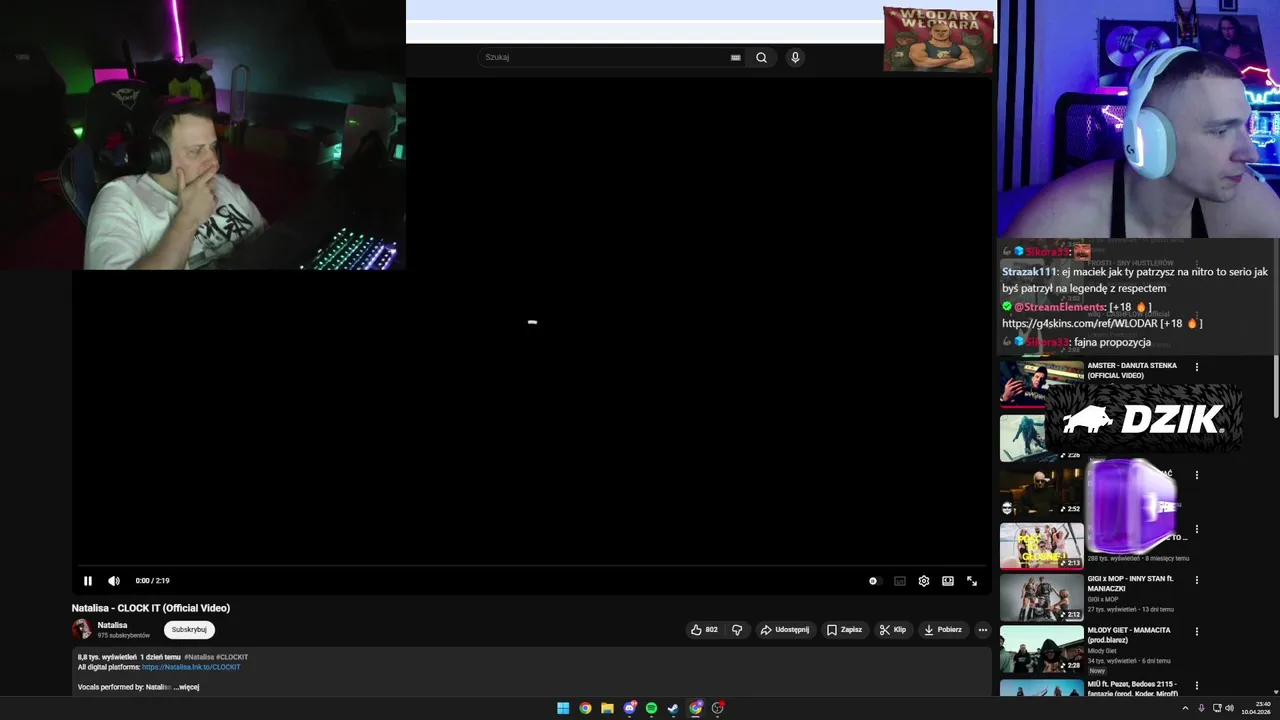
Task: Open the AMSTER - DANUTA STENKA title
Action: (x=1132, y=370)
